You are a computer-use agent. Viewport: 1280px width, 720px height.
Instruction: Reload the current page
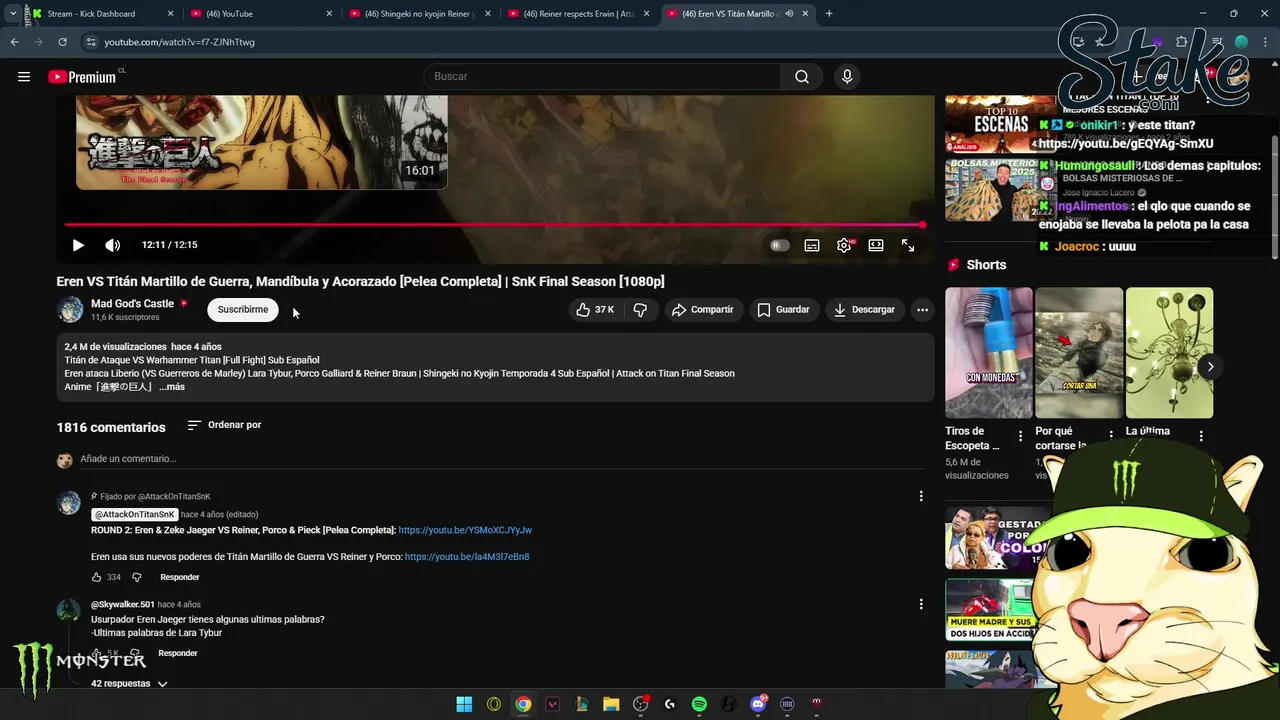click(x=62, y=42)
